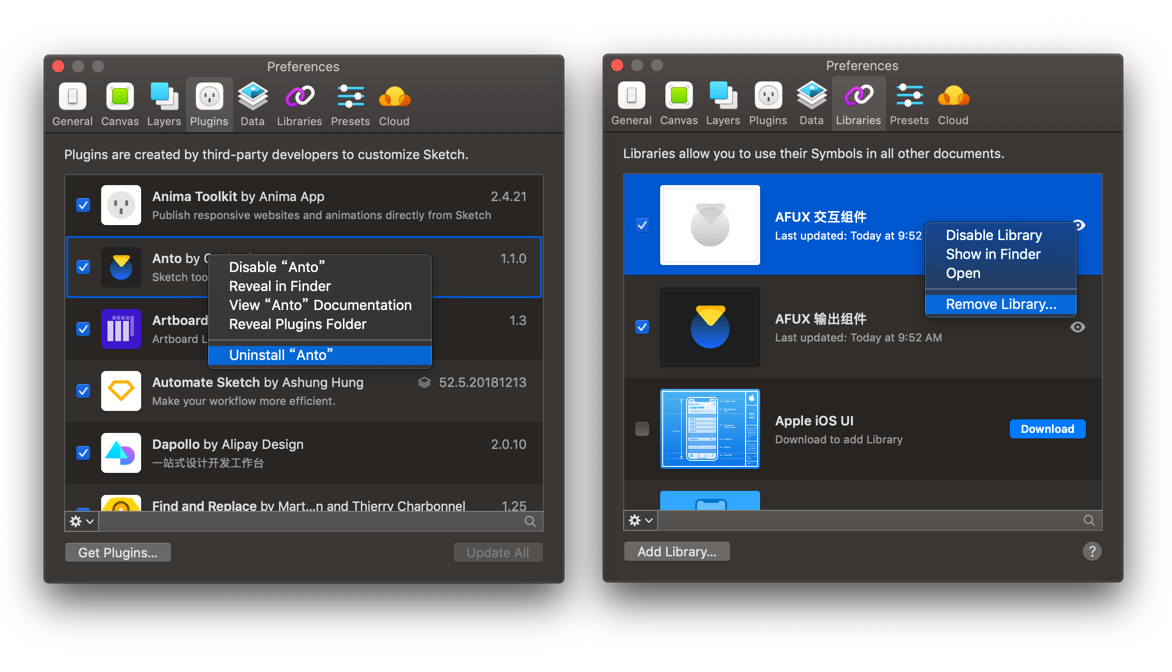Screen dimensions: 1172x672
Task: Select Plugins tab in left Preferences window
Action: point(209,104)
